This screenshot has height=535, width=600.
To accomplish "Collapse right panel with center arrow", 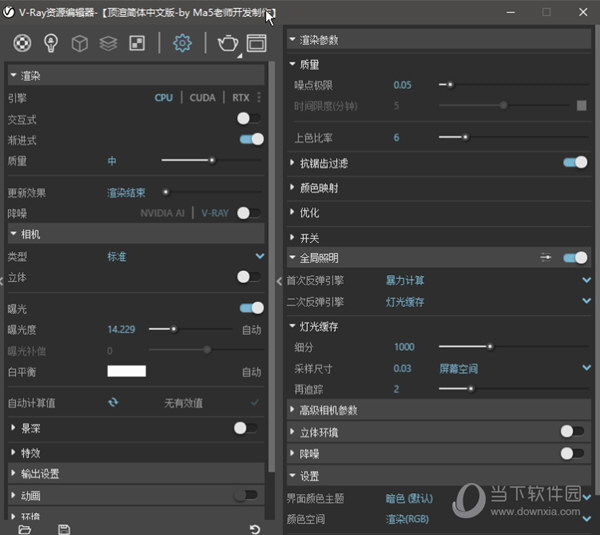I will [279, 282].
